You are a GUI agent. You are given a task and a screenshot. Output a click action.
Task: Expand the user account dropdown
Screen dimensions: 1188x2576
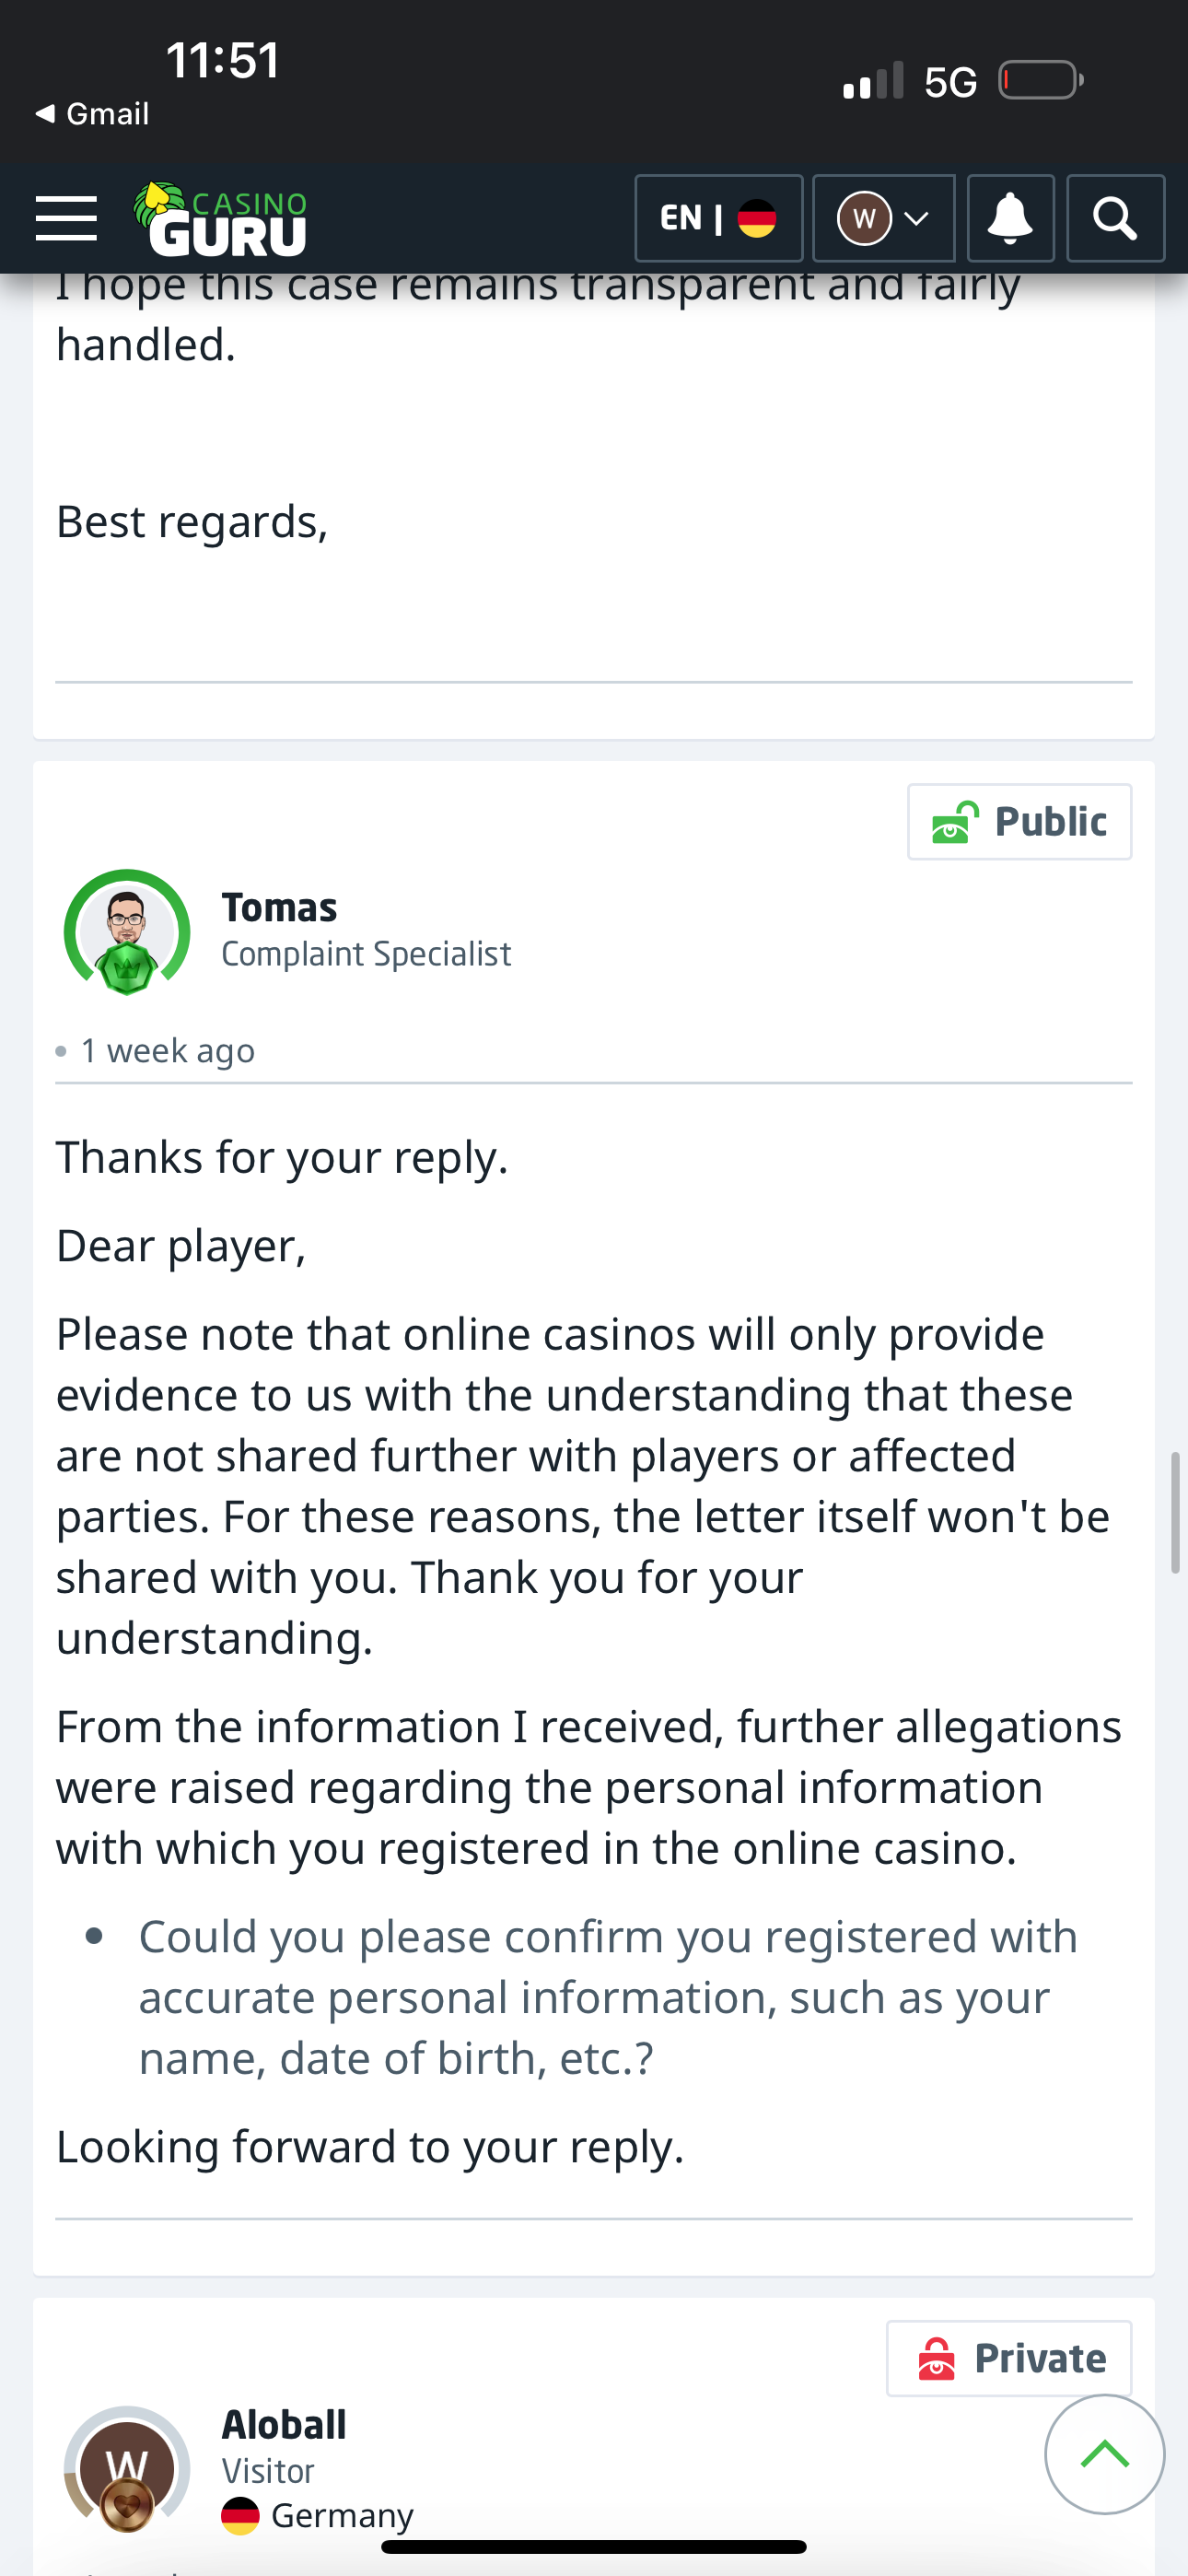(x=883, y=219)
